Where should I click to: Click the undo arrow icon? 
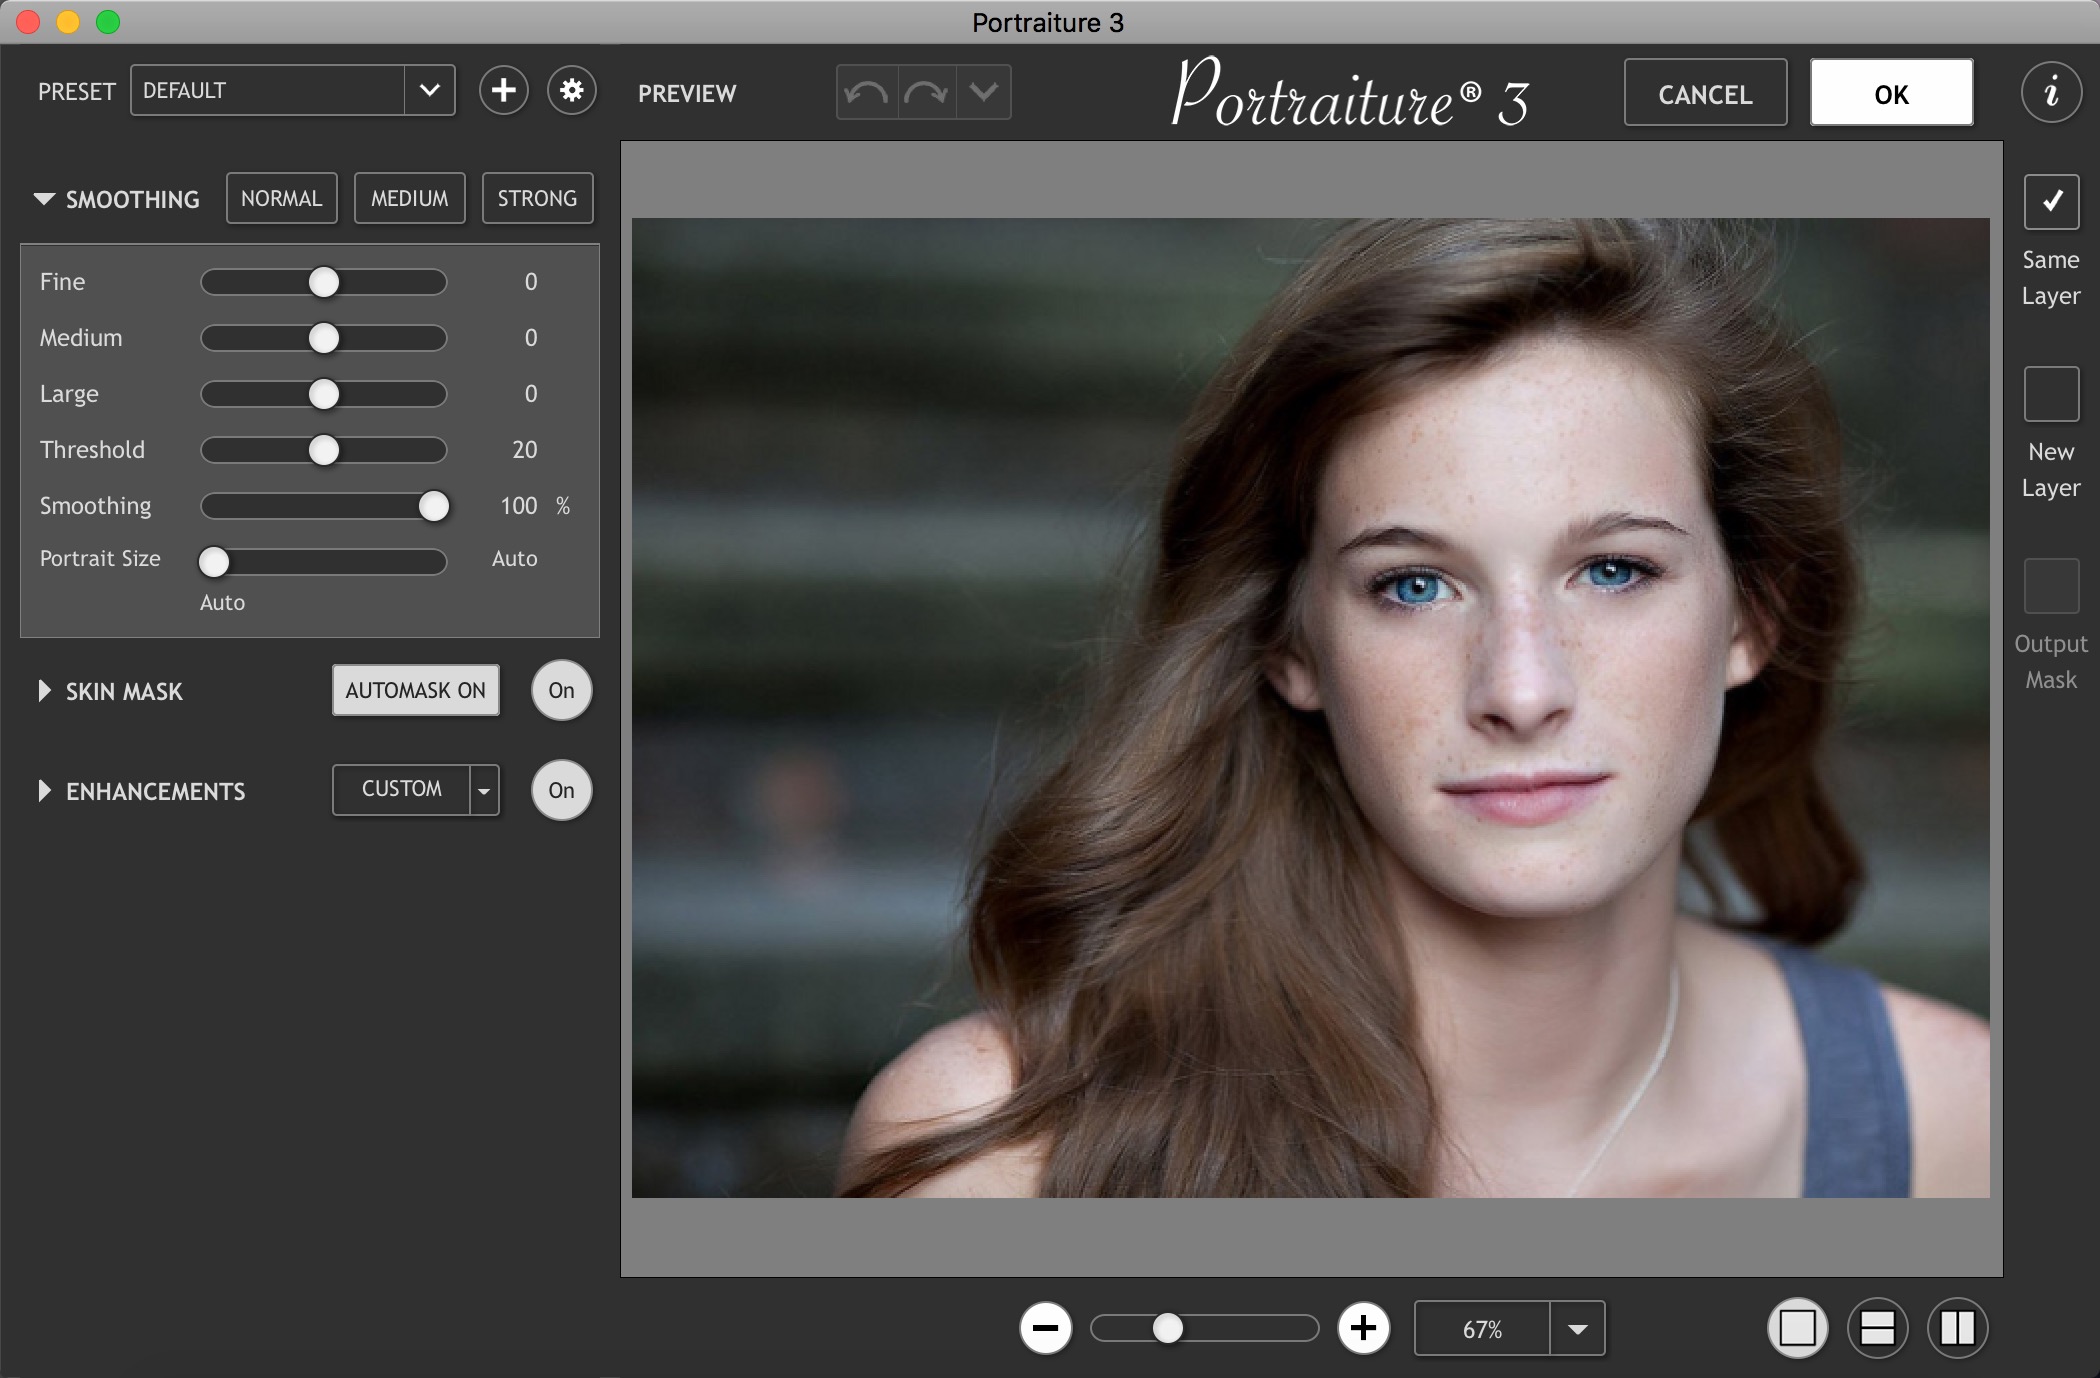(x=866, y=93)
